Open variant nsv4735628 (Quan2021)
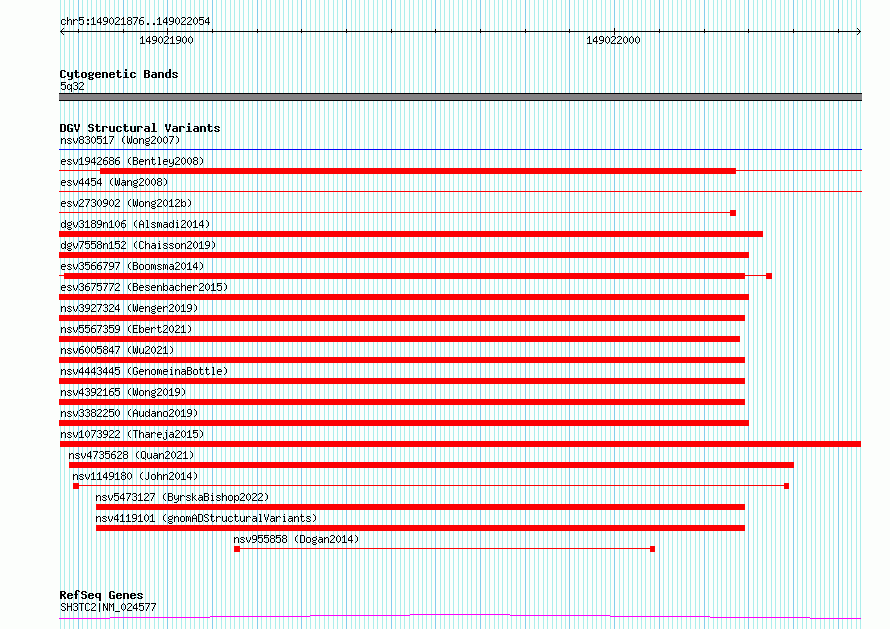Image resolution: width=890 pixels, height=629 pixels. point(131,455)
